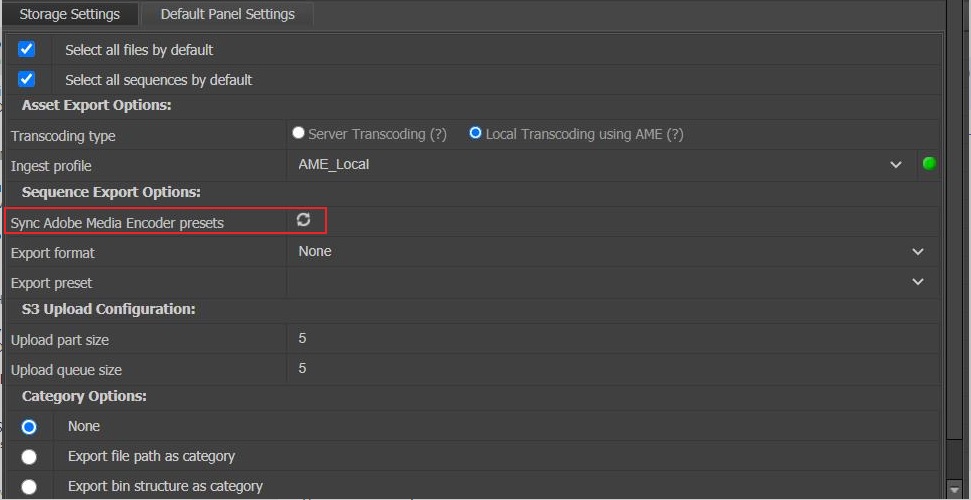This screenshot has width=971, height=500.
Task: Select Server Transcoding radio option
Action: click(x=298, y=133)
